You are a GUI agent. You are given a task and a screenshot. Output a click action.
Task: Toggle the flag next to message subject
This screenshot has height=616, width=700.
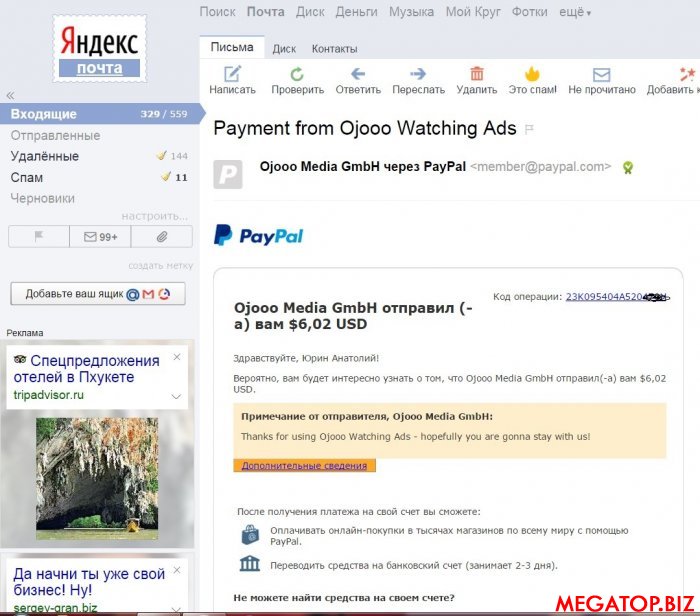click(x=529, y=129)
